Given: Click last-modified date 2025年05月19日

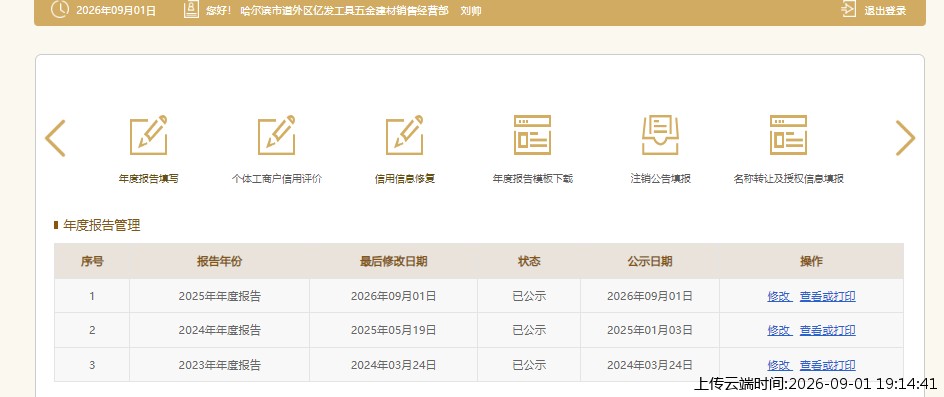Looking at the screenshot, I should click(x=394, y=330).
